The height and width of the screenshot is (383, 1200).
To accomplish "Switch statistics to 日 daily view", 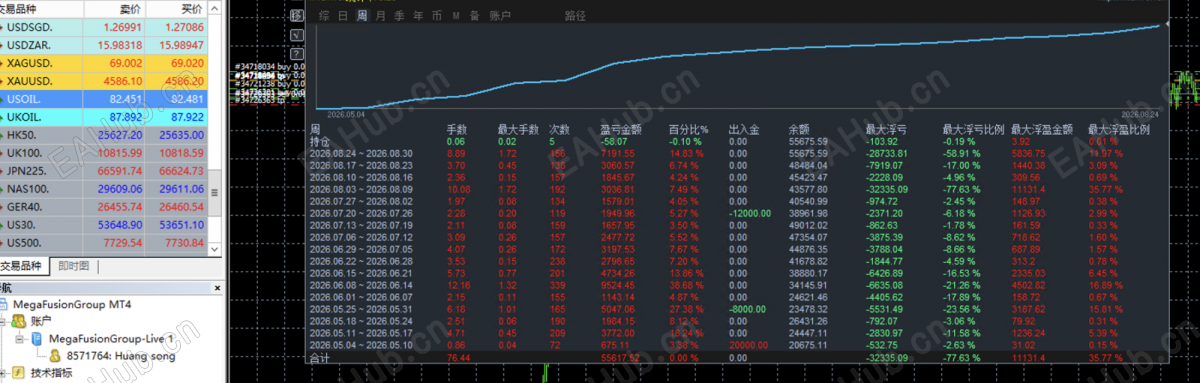I will coord(343,16).
